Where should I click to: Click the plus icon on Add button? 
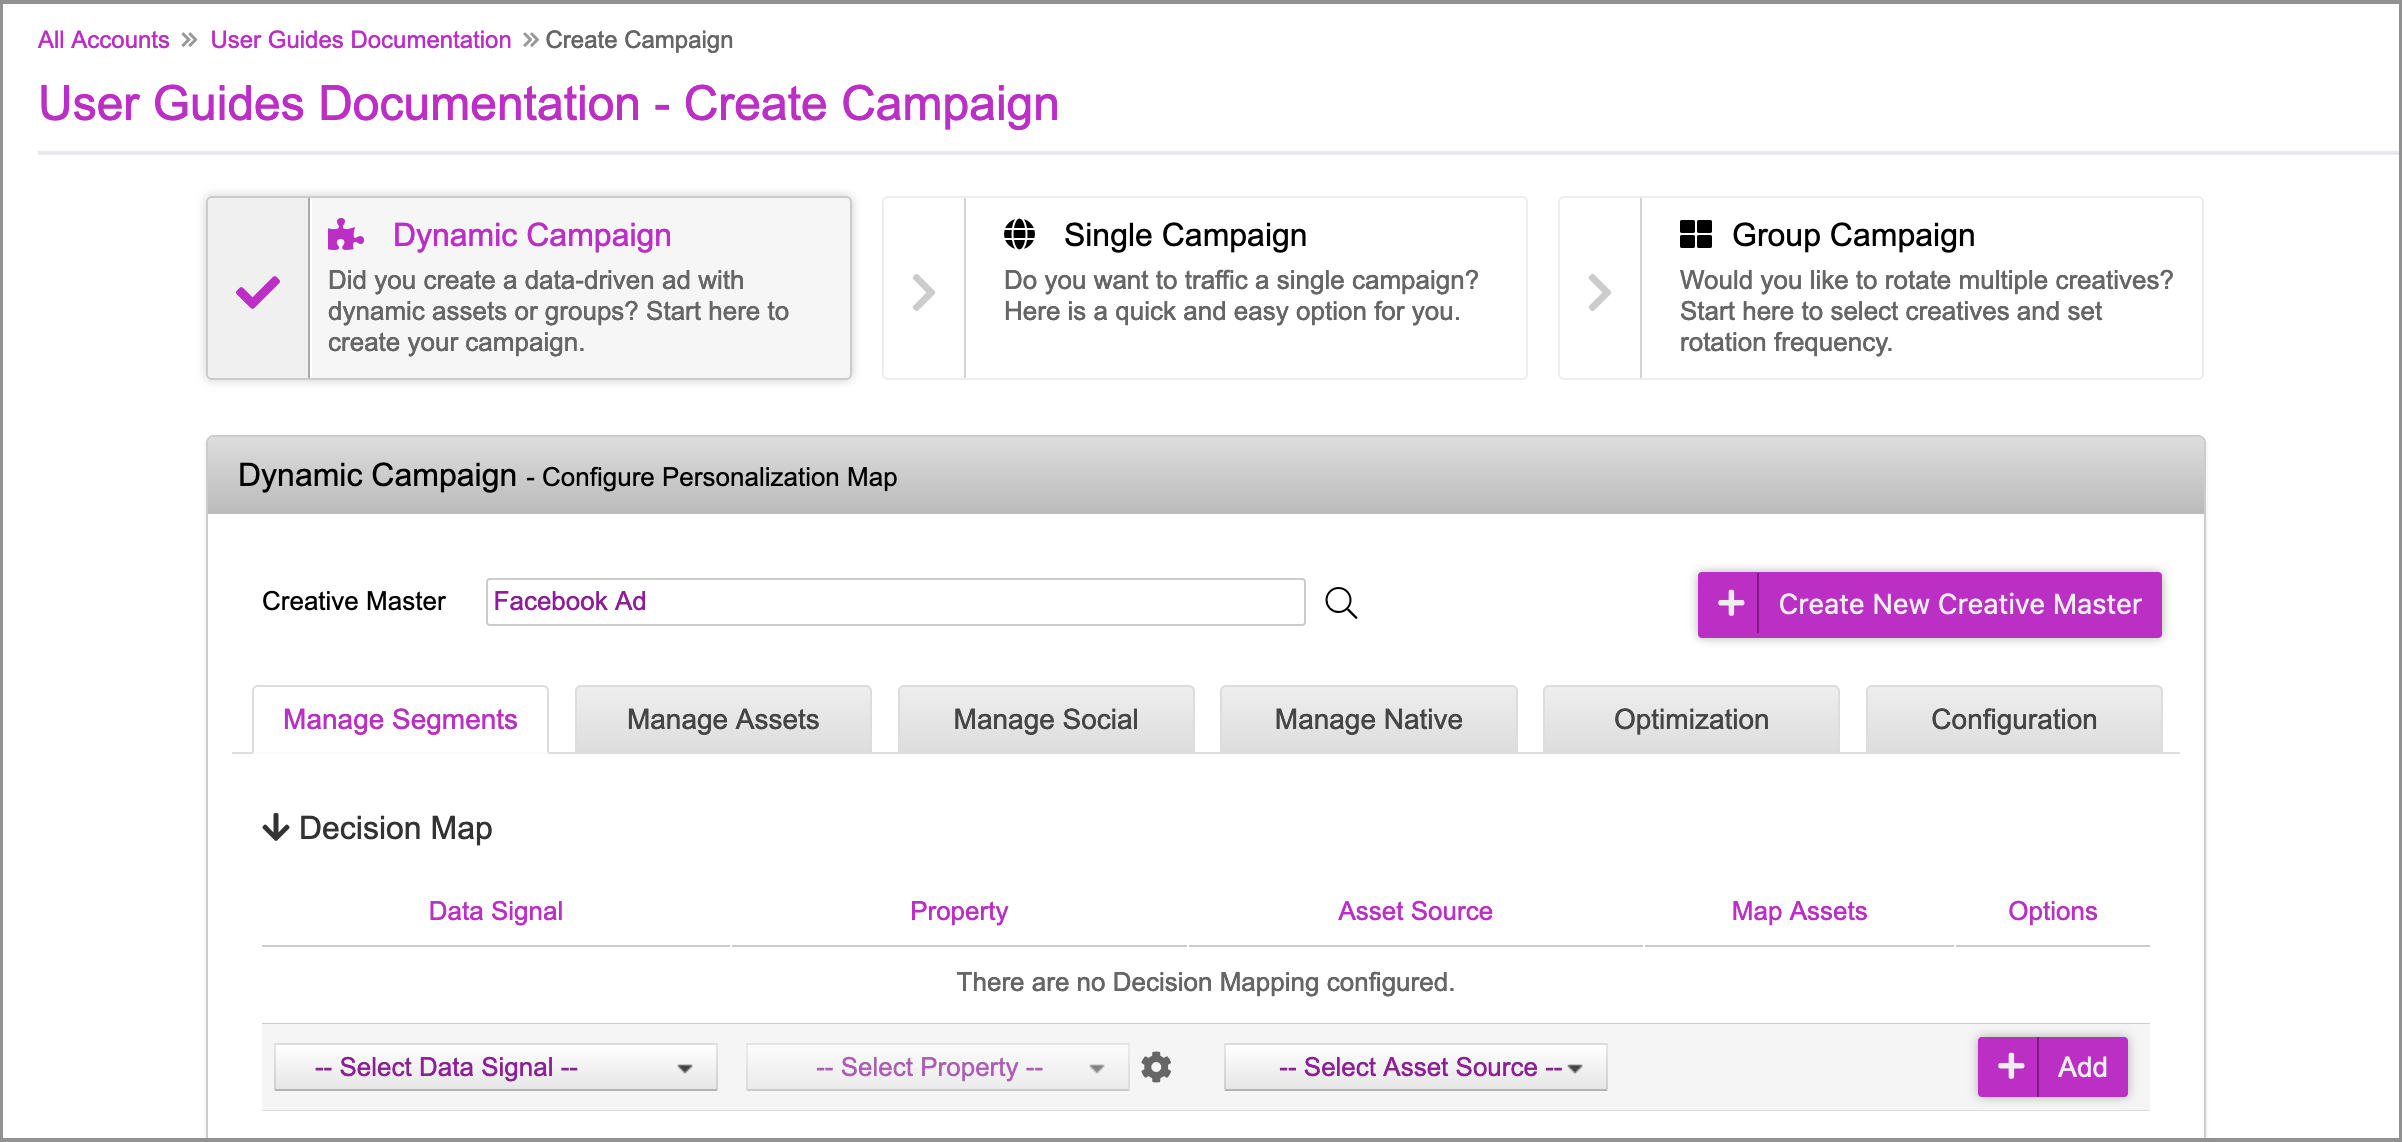point(2010,1067)
